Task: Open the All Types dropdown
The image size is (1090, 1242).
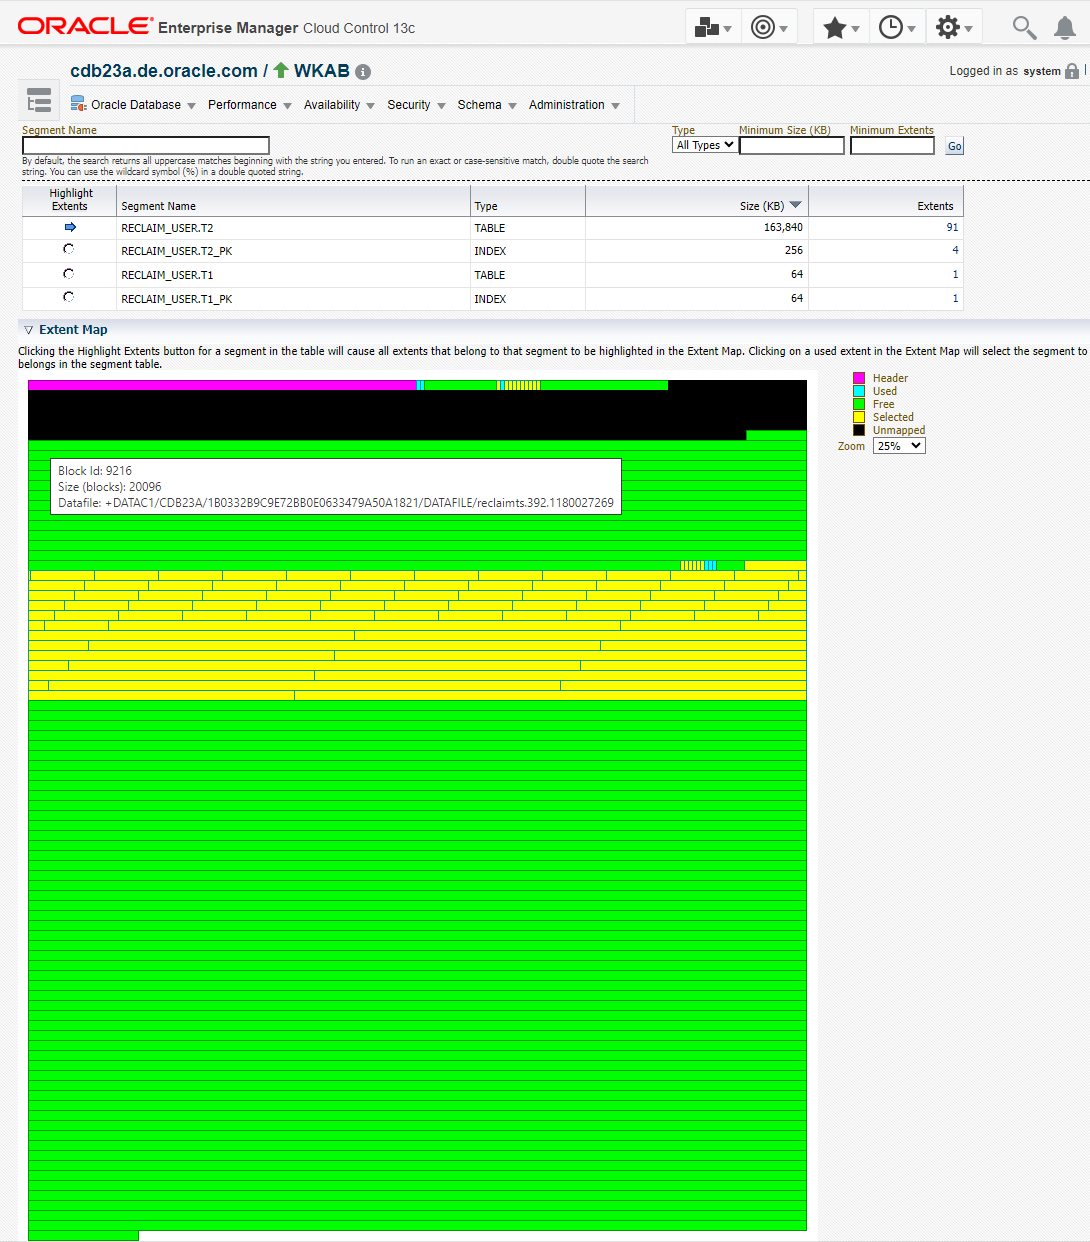Action: pos(705,145)
